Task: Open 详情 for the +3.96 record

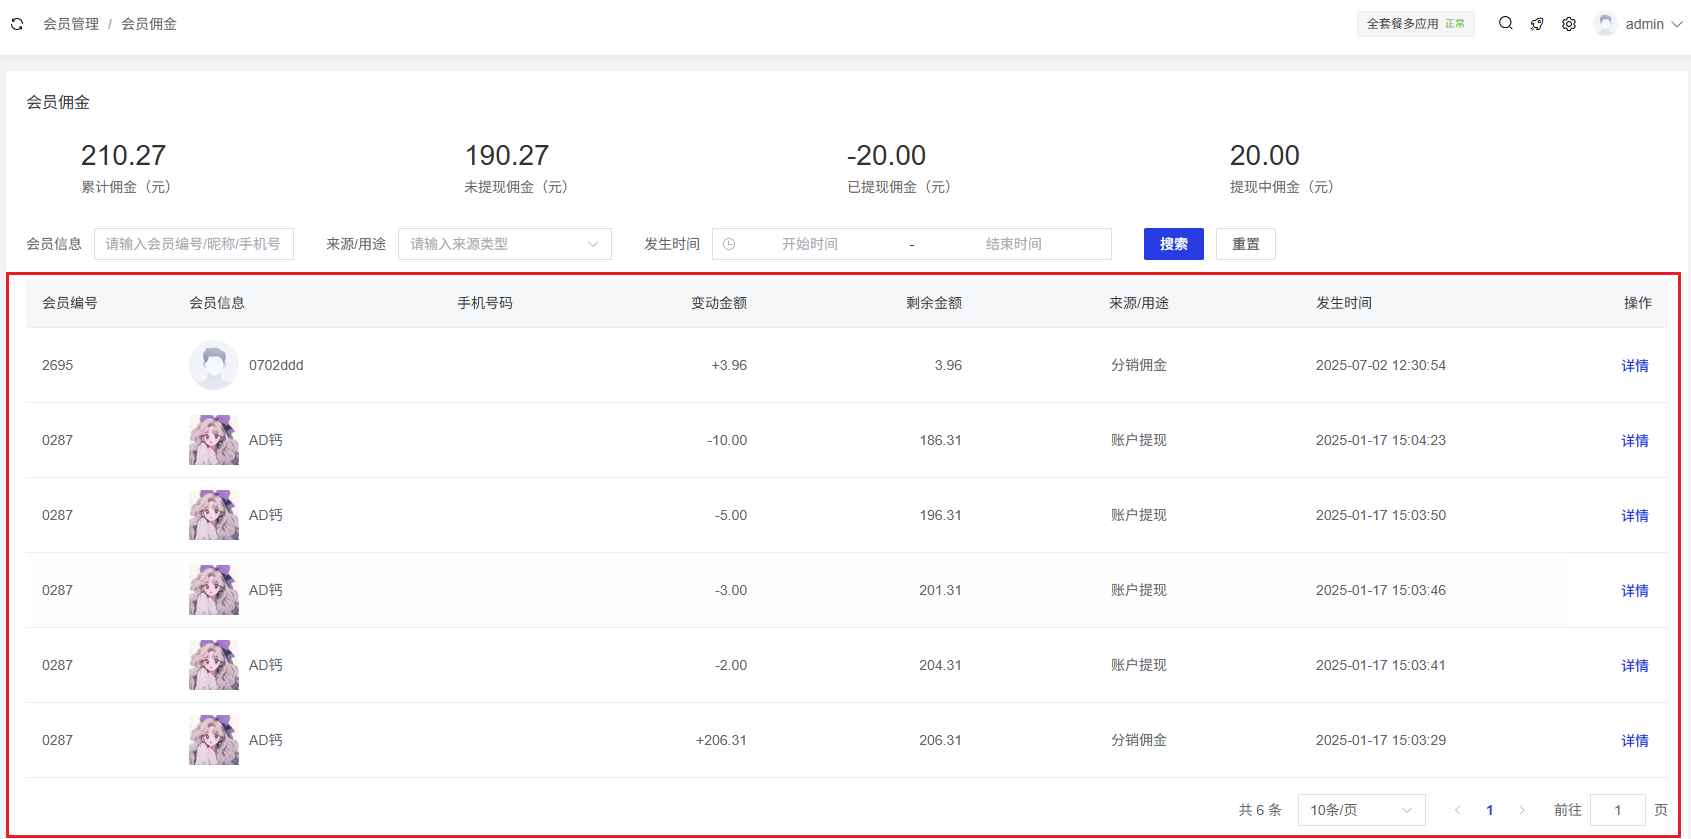Action: pos(1634,366)
